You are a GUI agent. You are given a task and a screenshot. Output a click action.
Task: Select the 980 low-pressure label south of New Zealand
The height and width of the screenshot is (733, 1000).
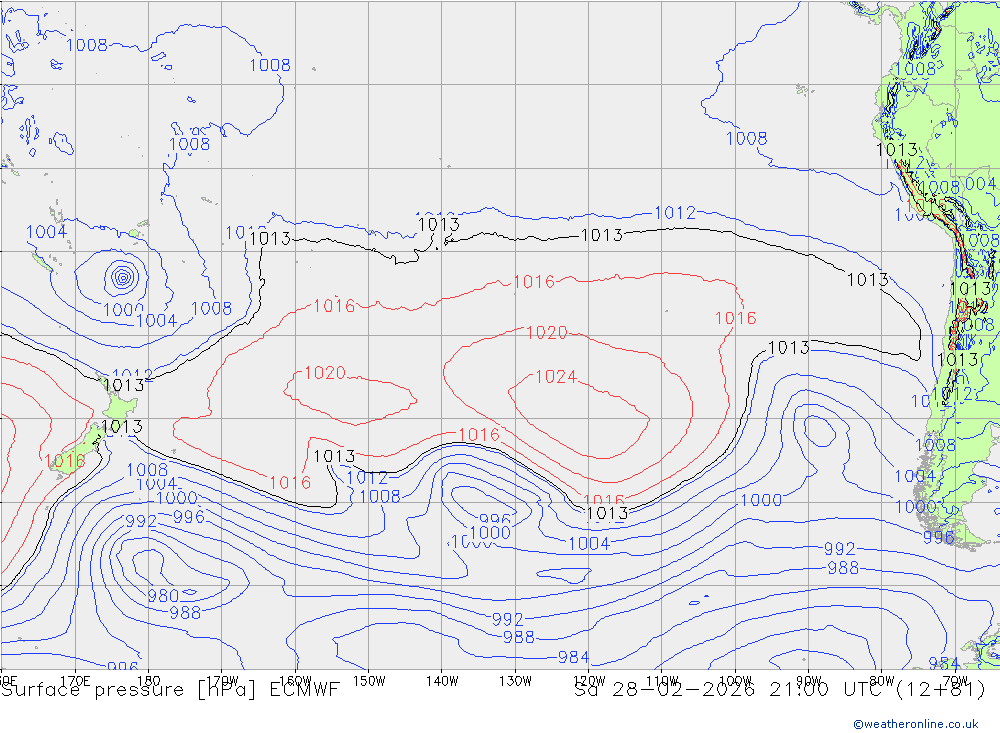163,596
